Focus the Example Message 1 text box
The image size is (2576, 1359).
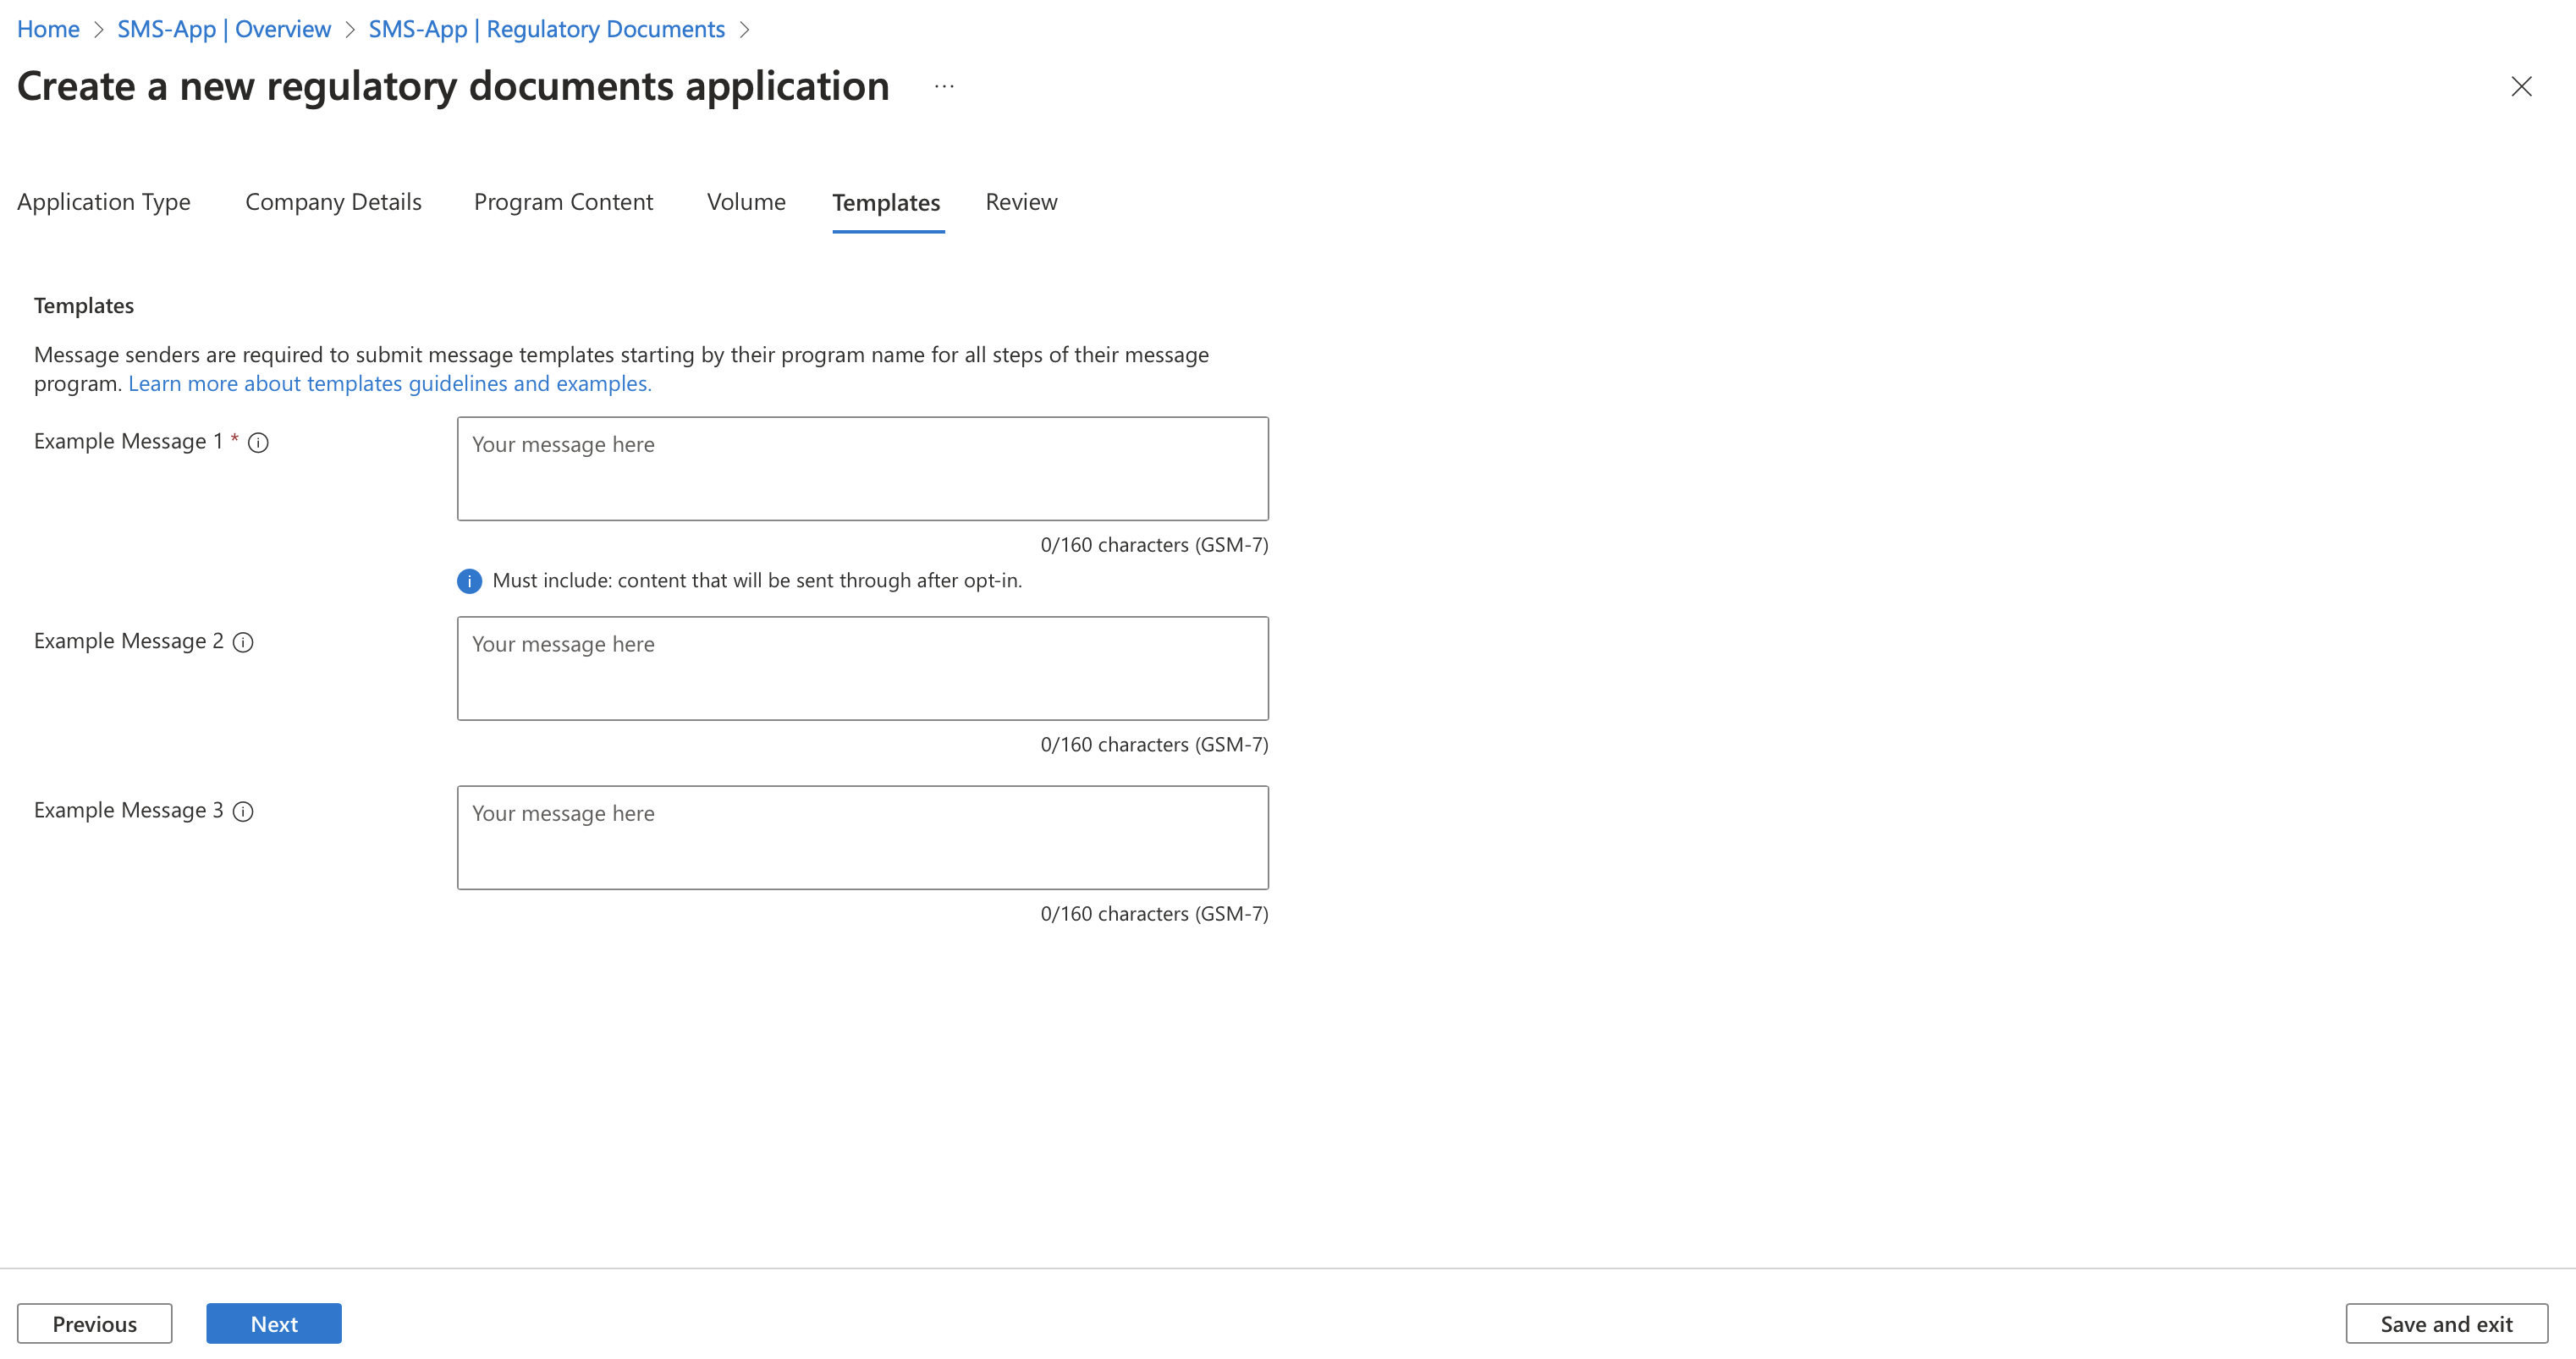(x=862, y=468)
